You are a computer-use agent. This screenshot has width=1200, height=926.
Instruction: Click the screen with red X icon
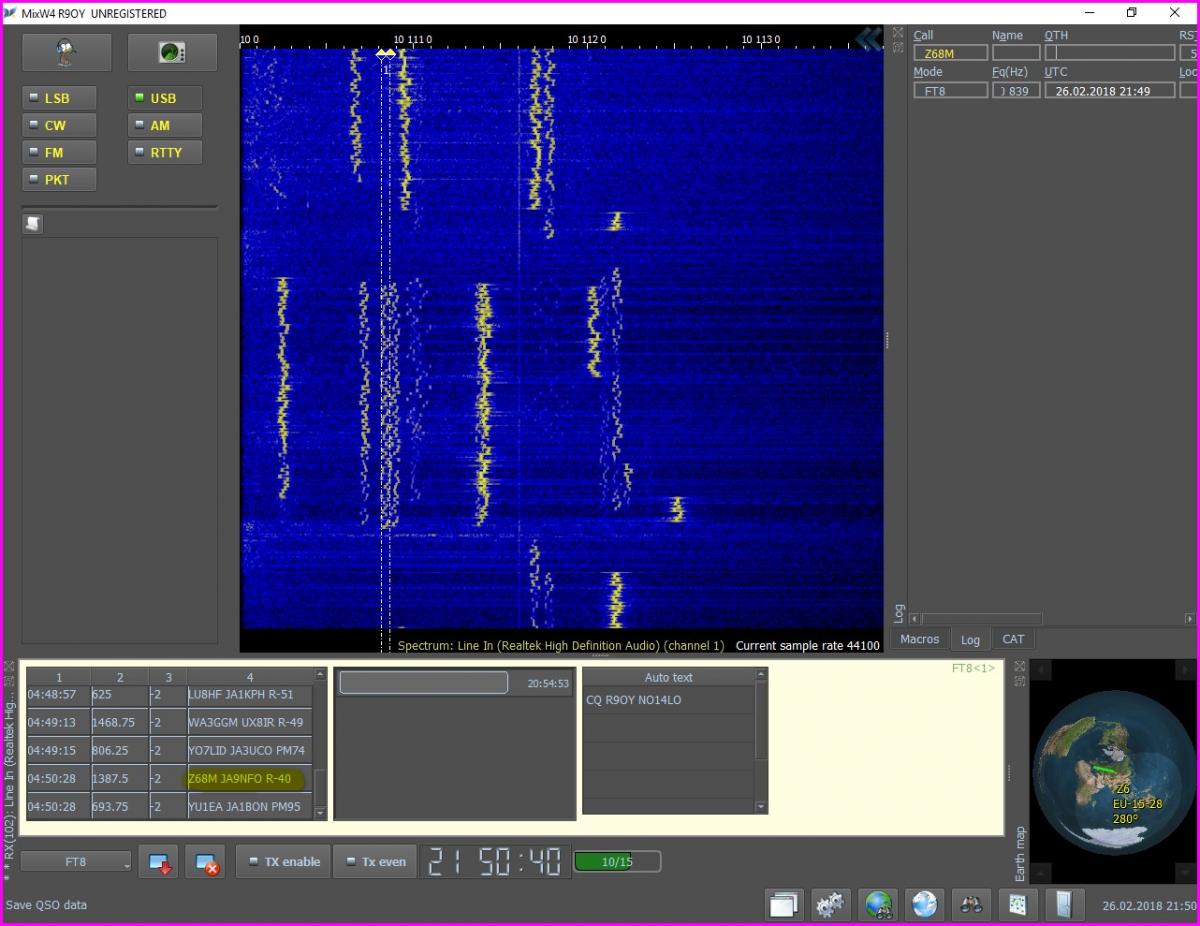click(206, 862)
